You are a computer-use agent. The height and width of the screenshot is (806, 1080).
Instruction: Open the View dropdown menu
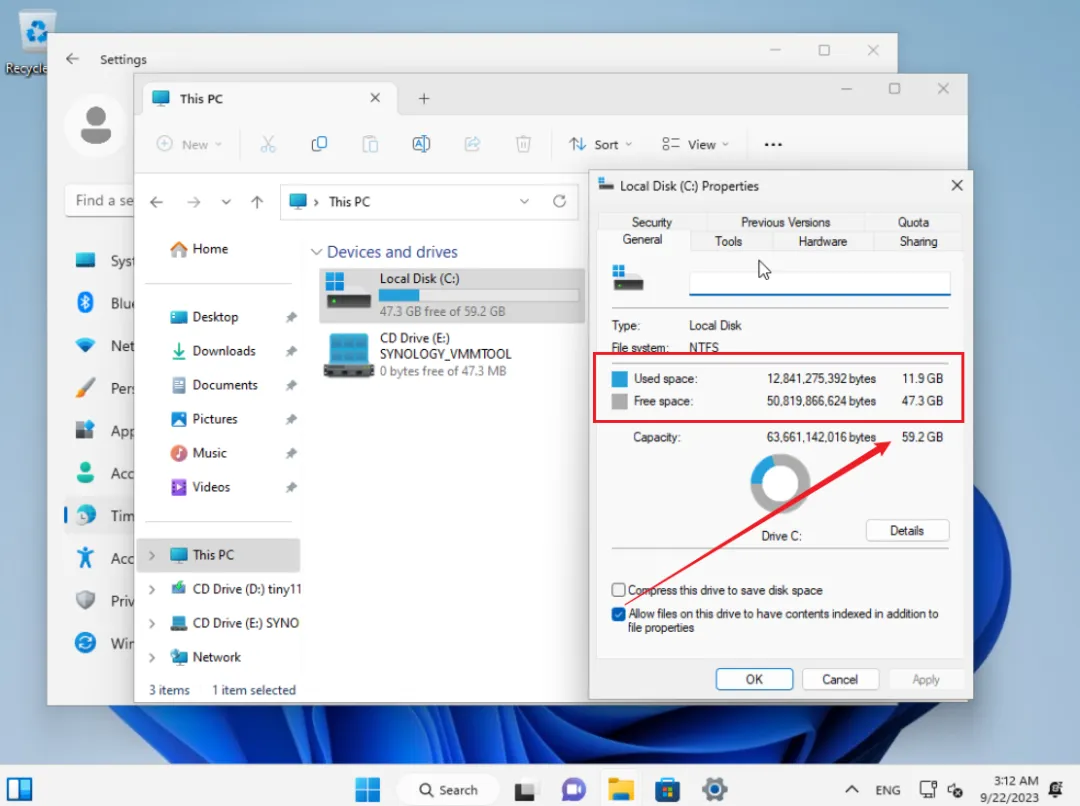click(x=695, y=144)
